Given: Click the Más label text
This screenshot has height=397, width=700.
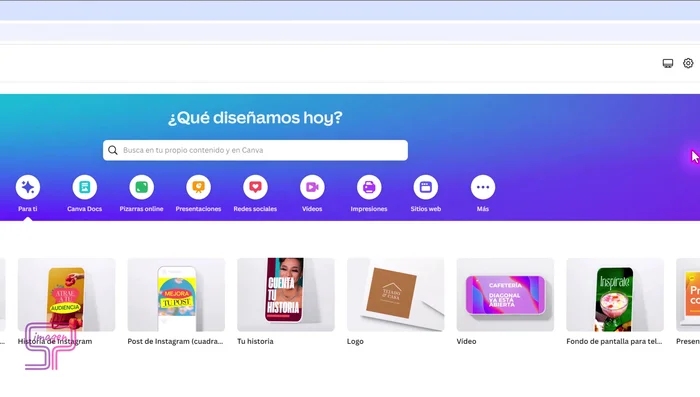Looking at the screenshot, I should pos(483,209).
